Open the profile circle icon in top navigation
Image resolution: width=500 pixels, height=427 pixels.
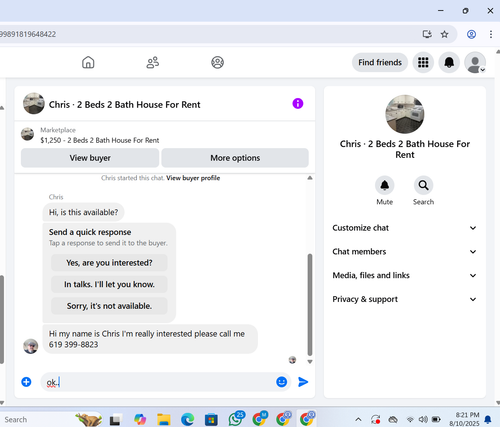point(217,62)
